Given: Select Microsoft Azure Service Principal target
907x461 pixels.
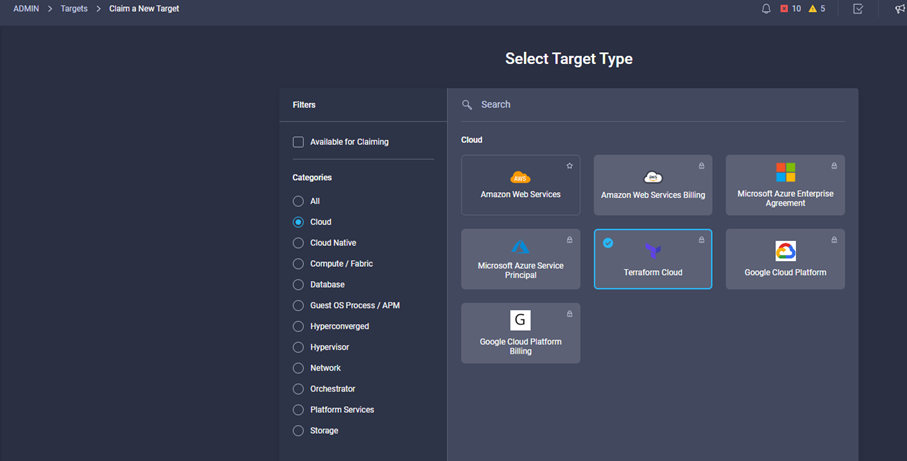Looking at the screenshot, I should pos(520,259).
